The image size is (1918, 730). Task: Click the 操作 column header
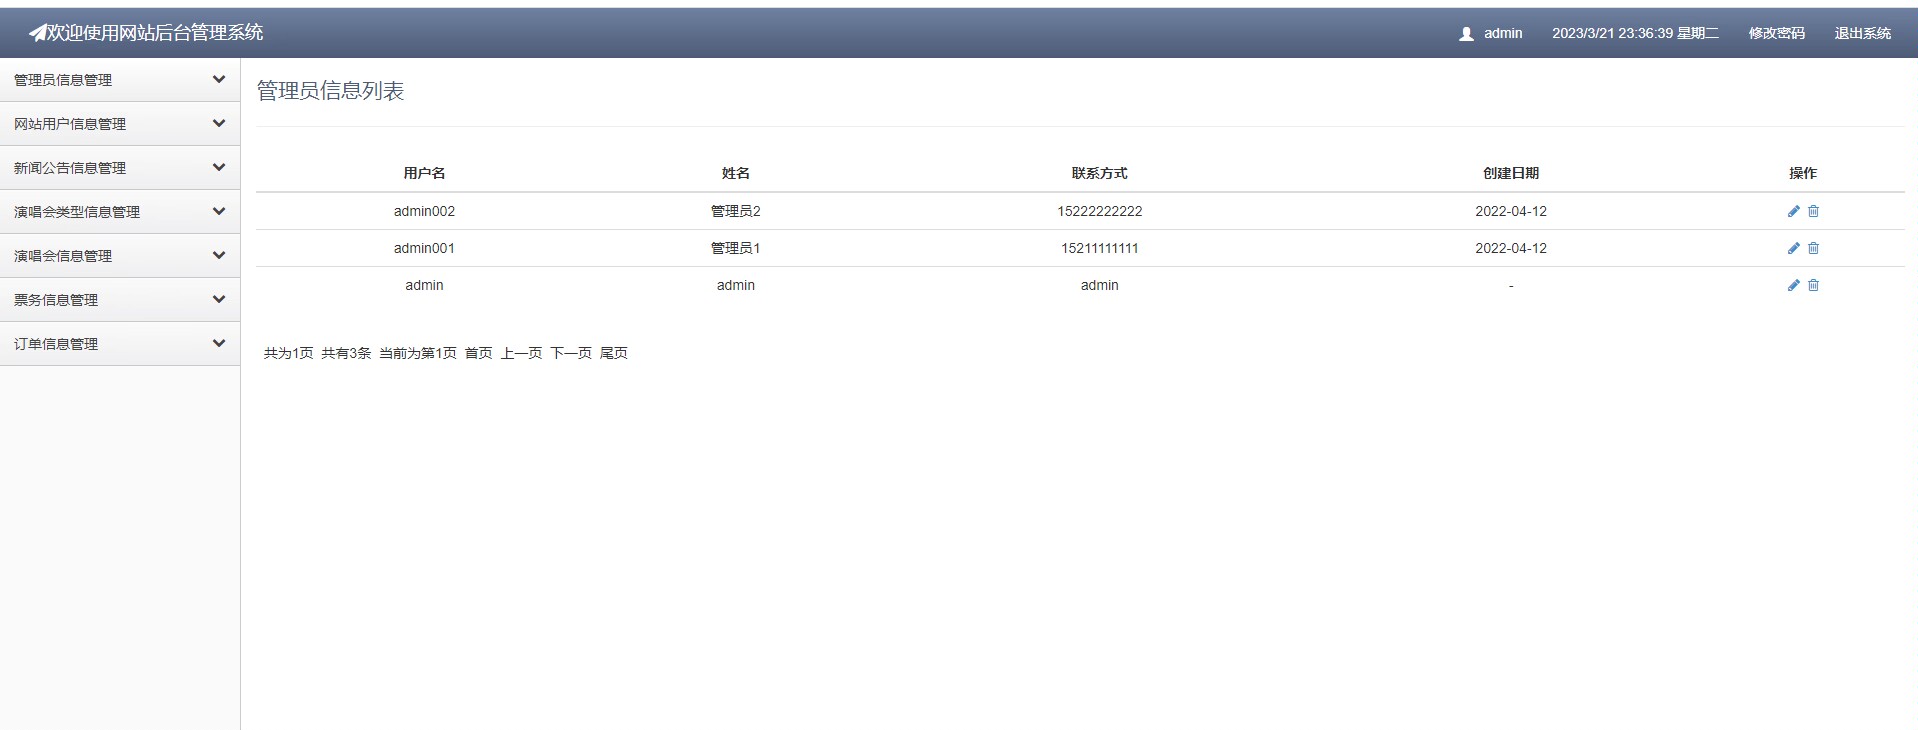[x=1803, y=173]
